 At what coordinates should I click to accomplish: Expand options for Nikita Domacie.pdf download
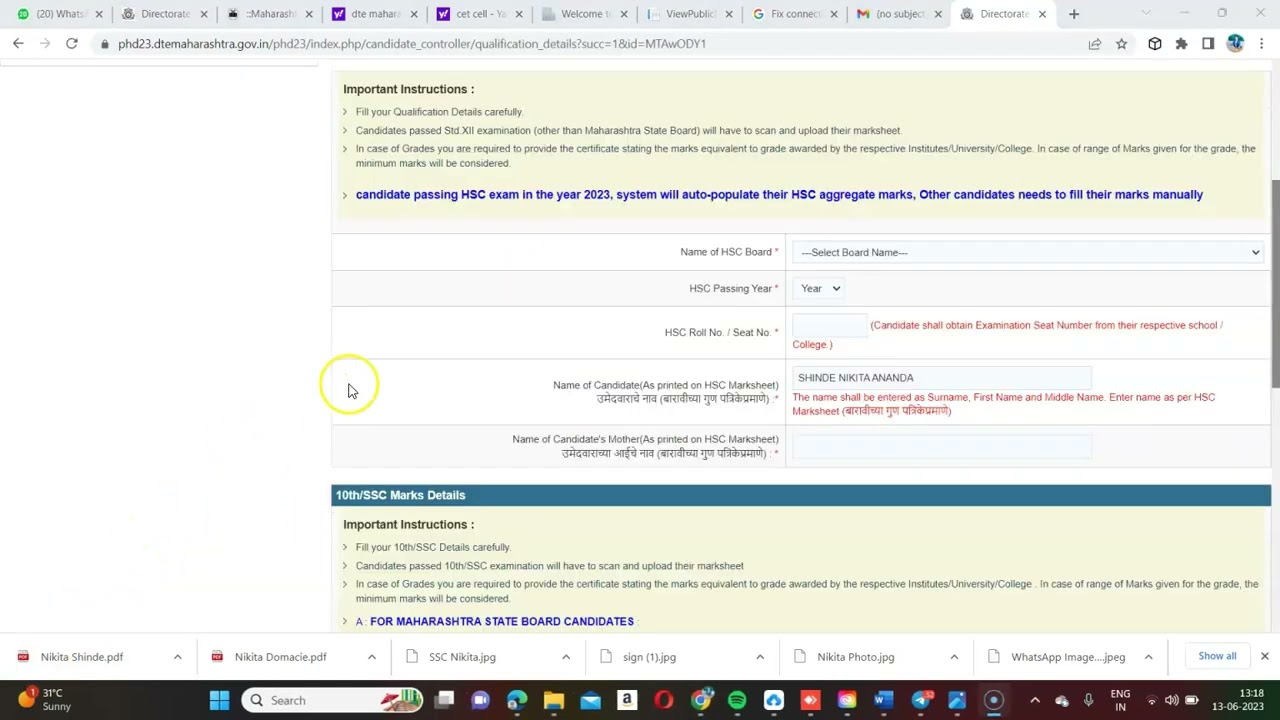click(371, 657)
